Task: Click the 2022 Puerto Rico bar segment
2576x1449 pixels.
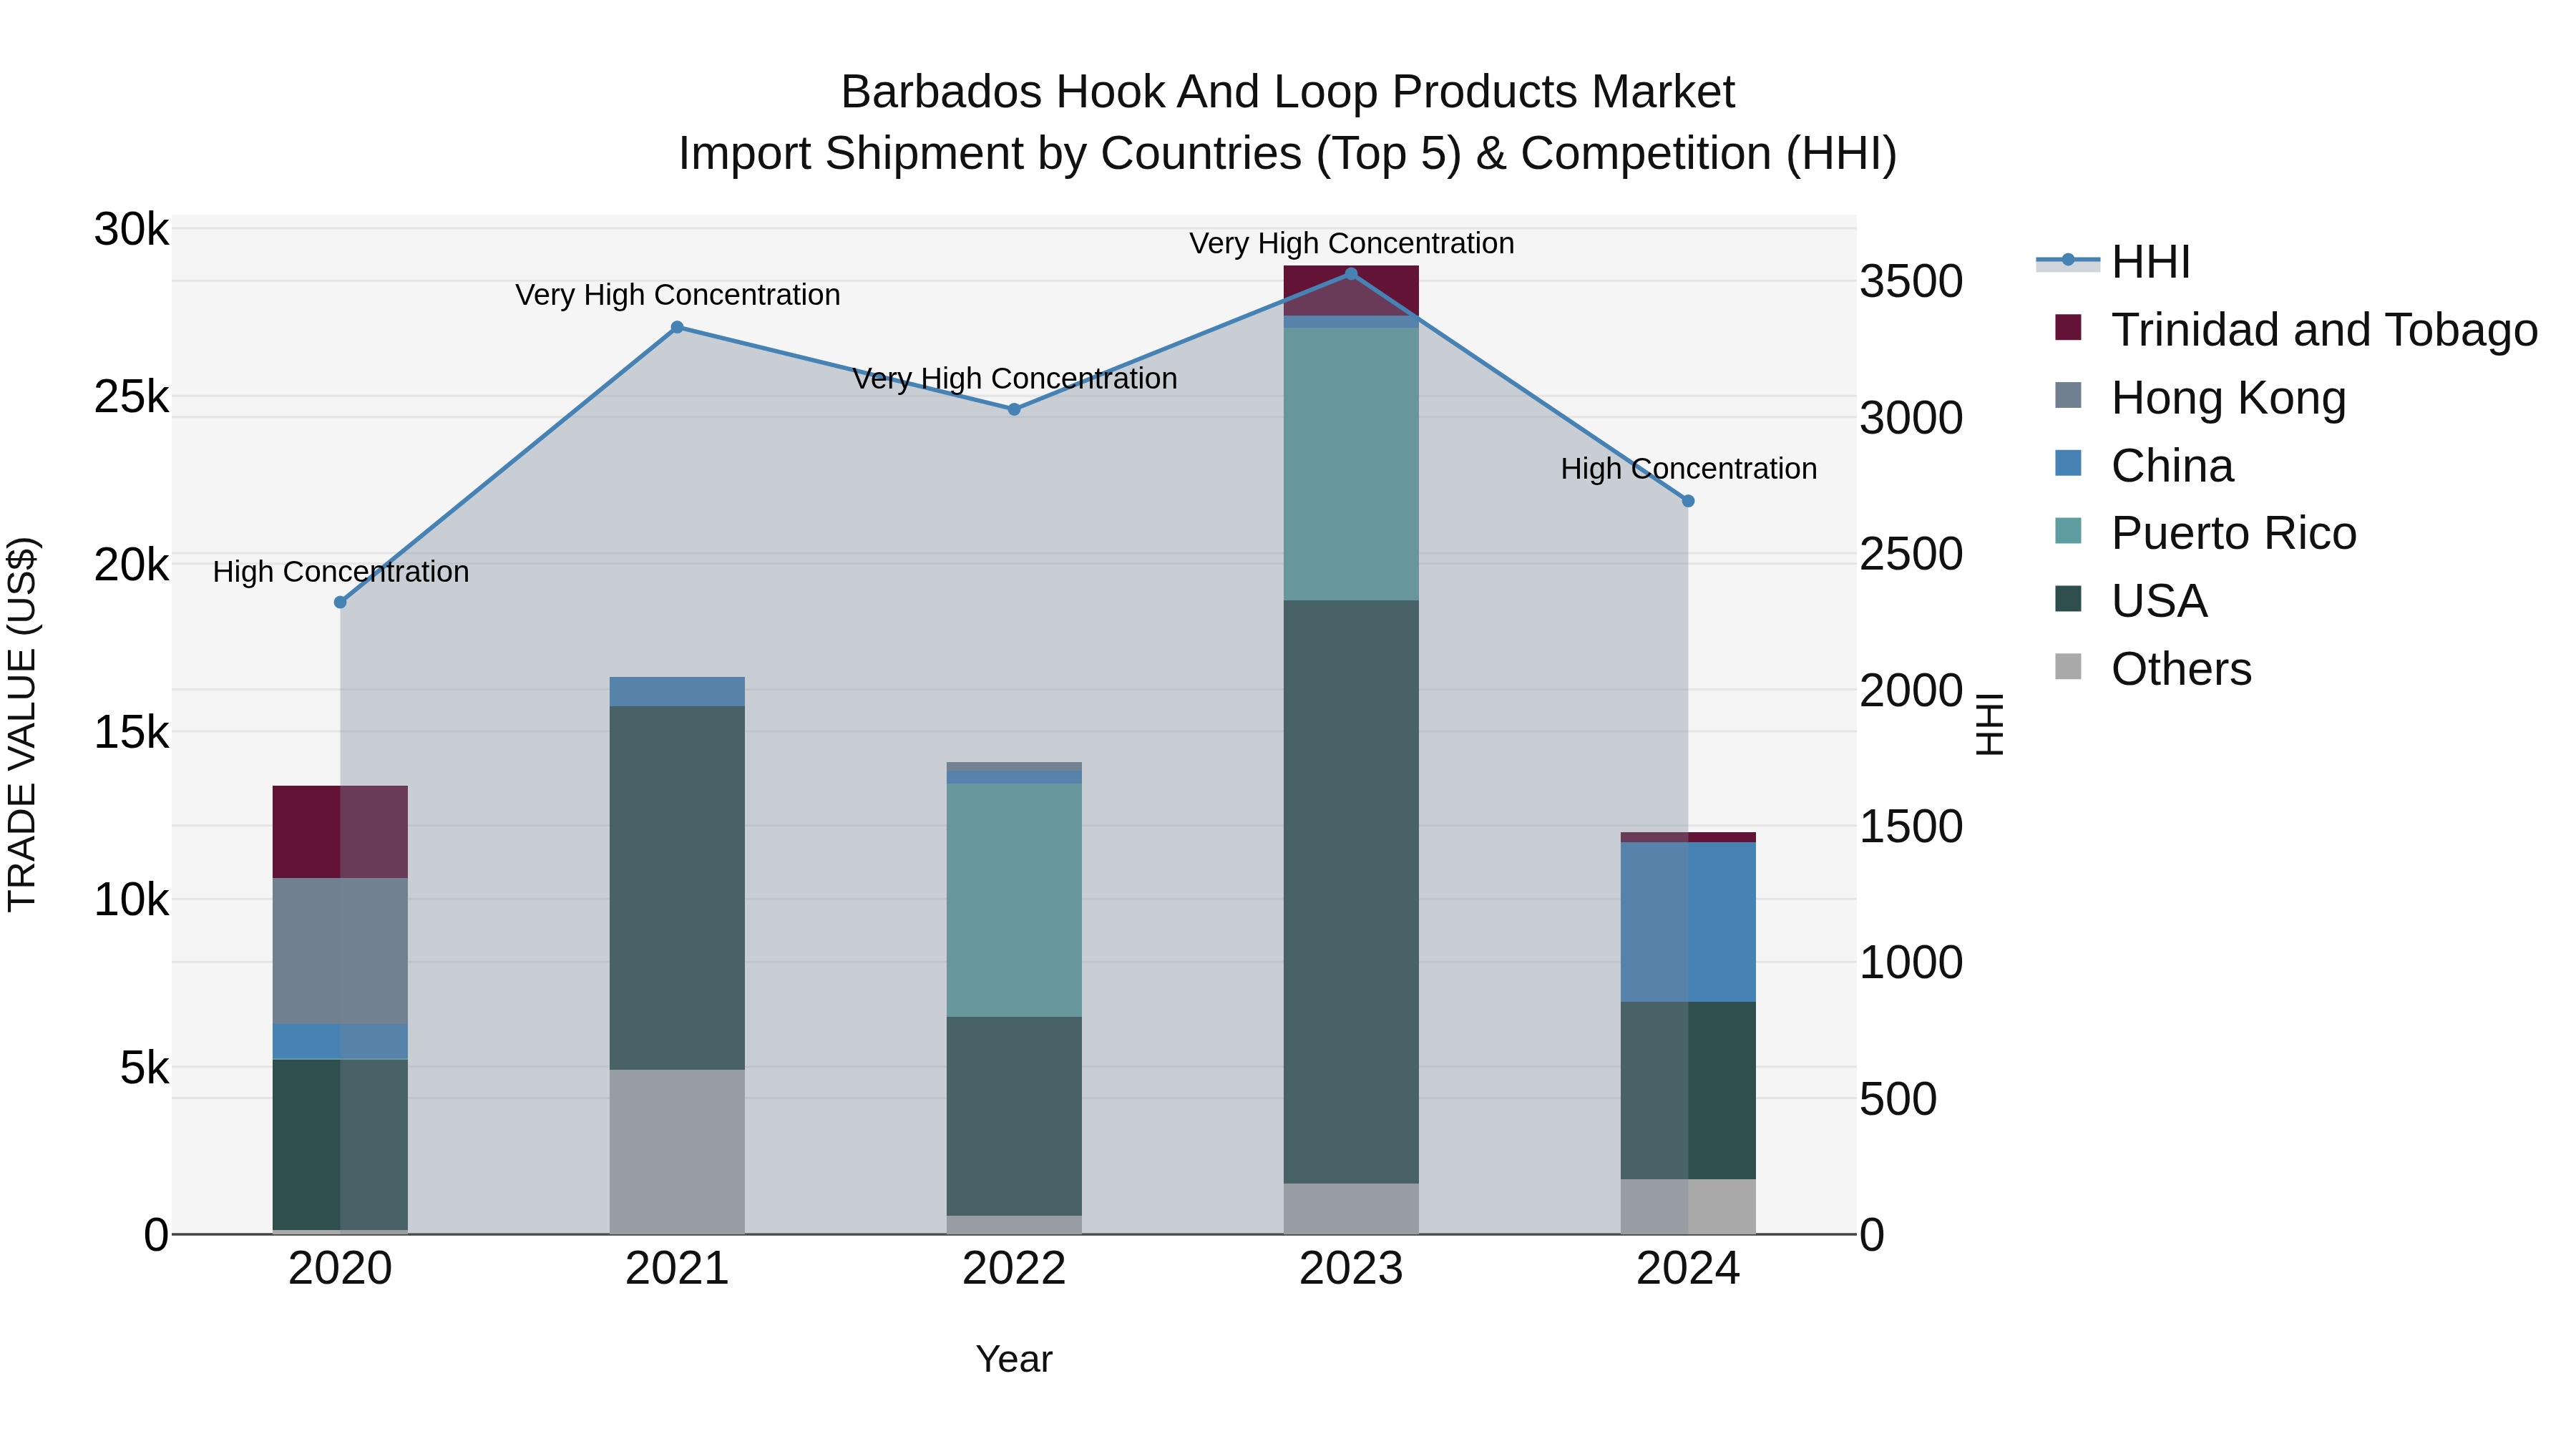Action: click(x=1014, y=900)
